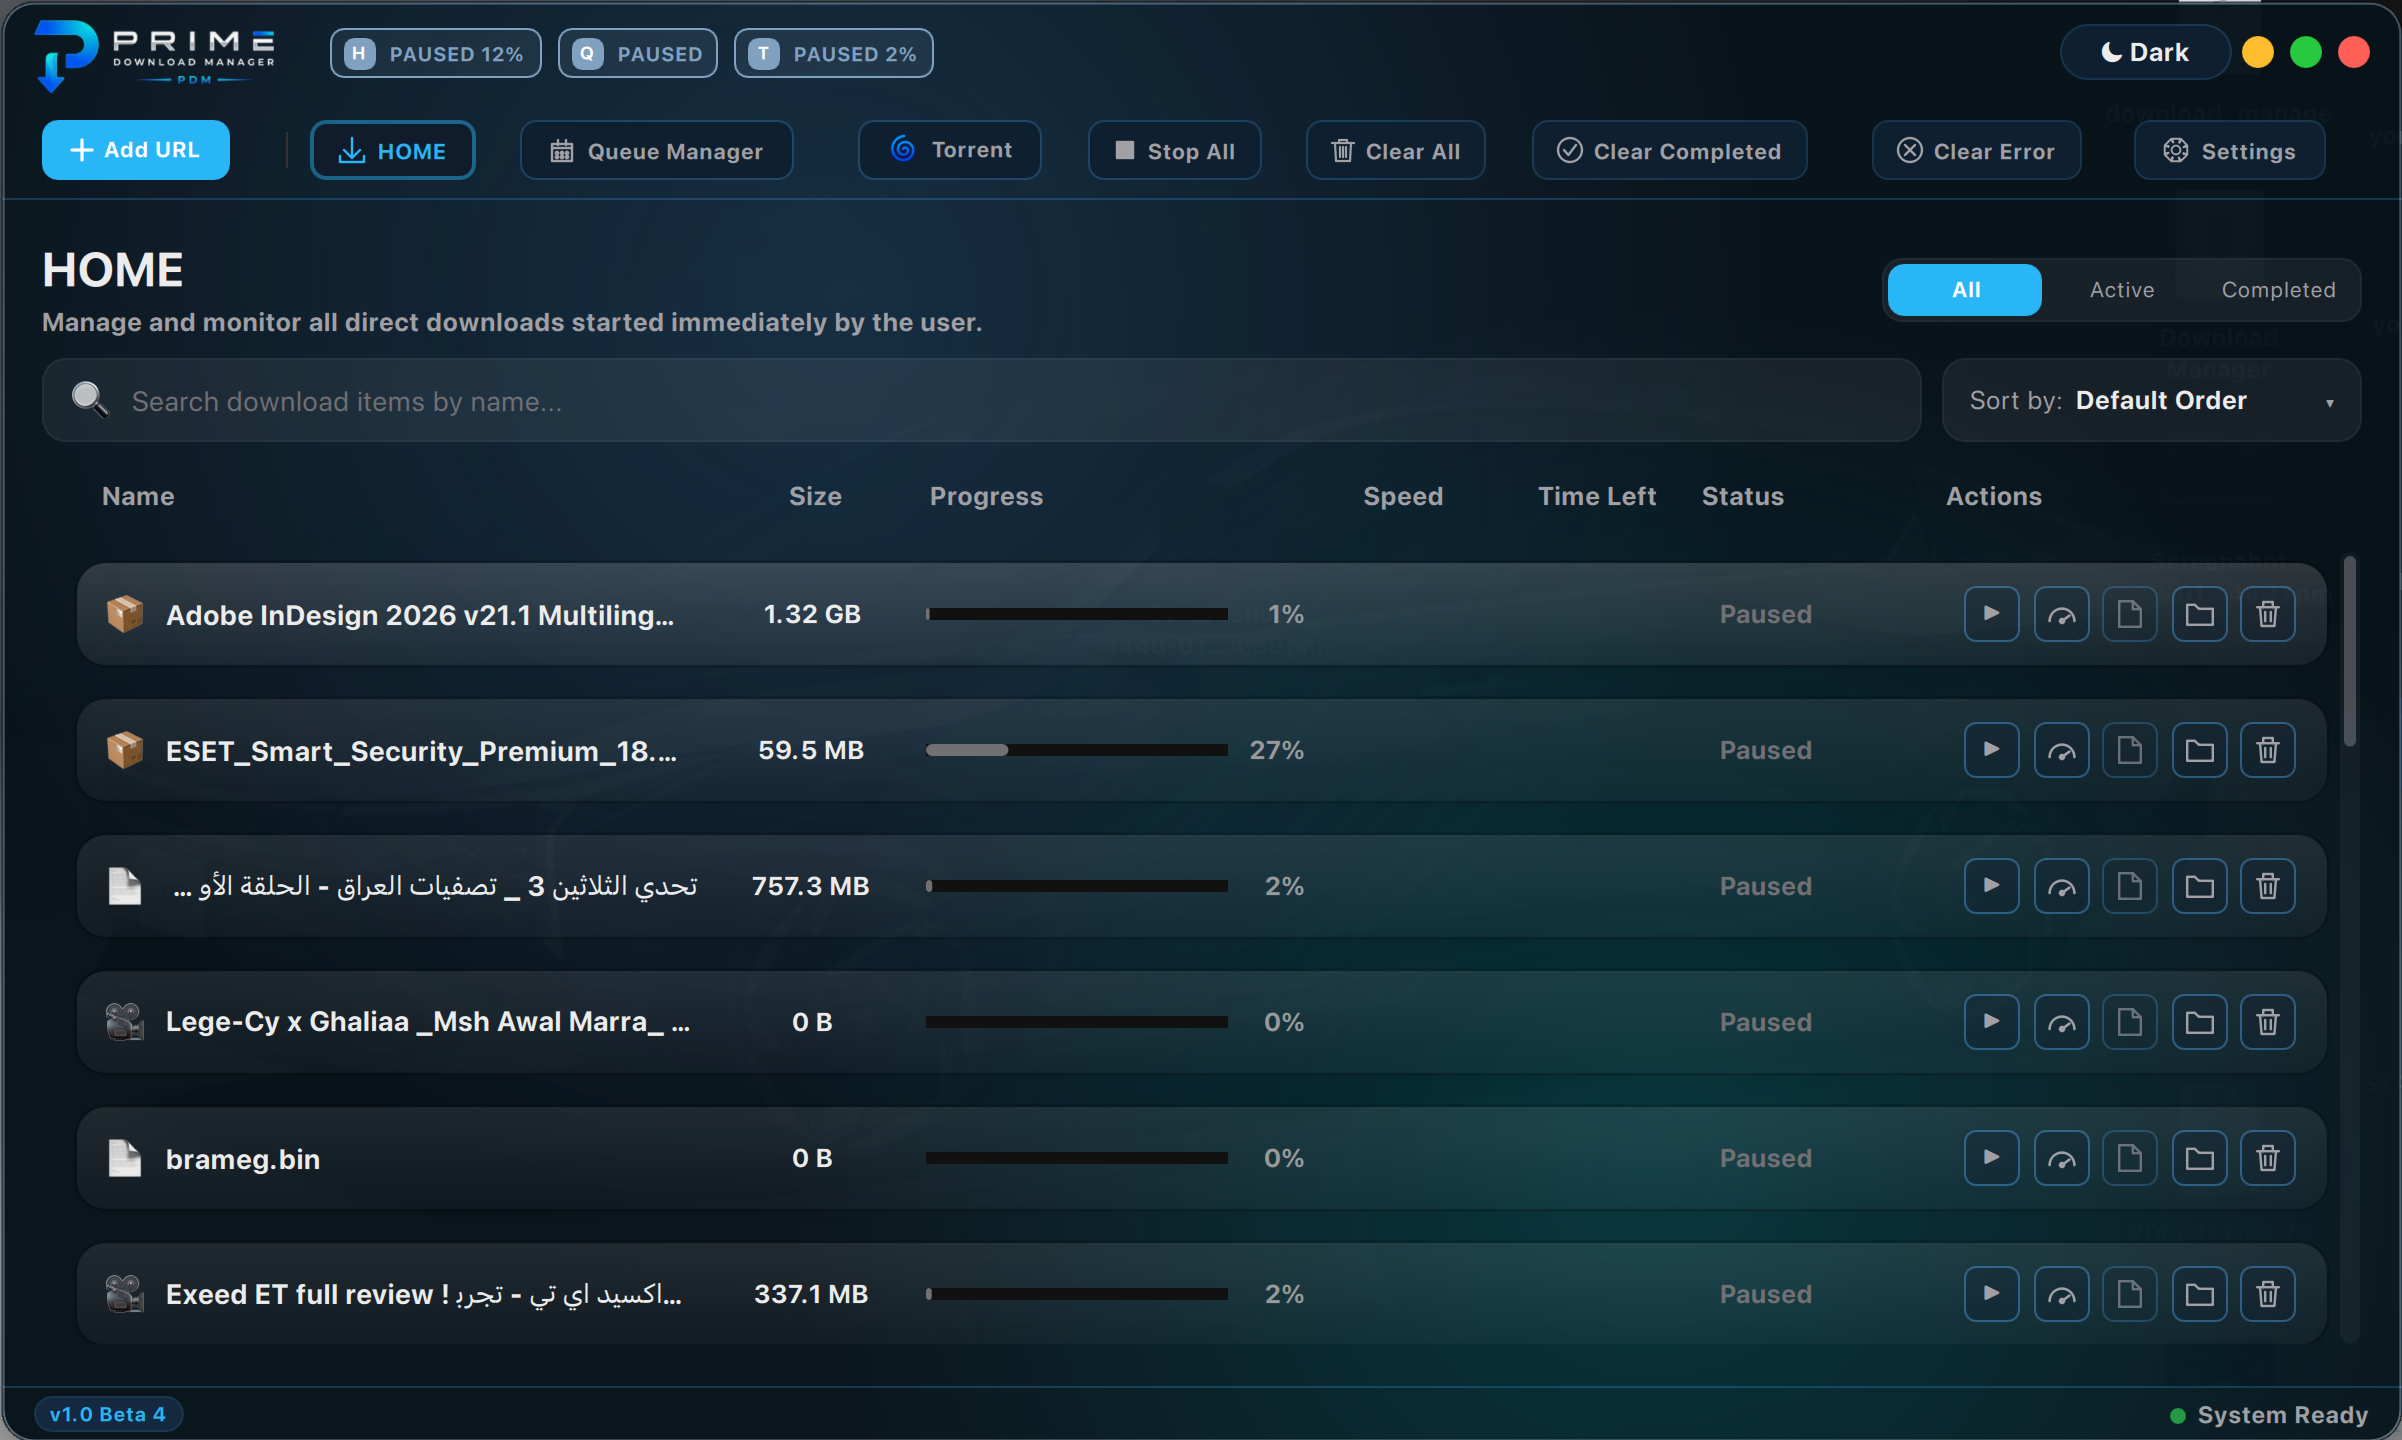2402x1440 pixels.
Task: Click the Stop All button
Action: 1175,150
